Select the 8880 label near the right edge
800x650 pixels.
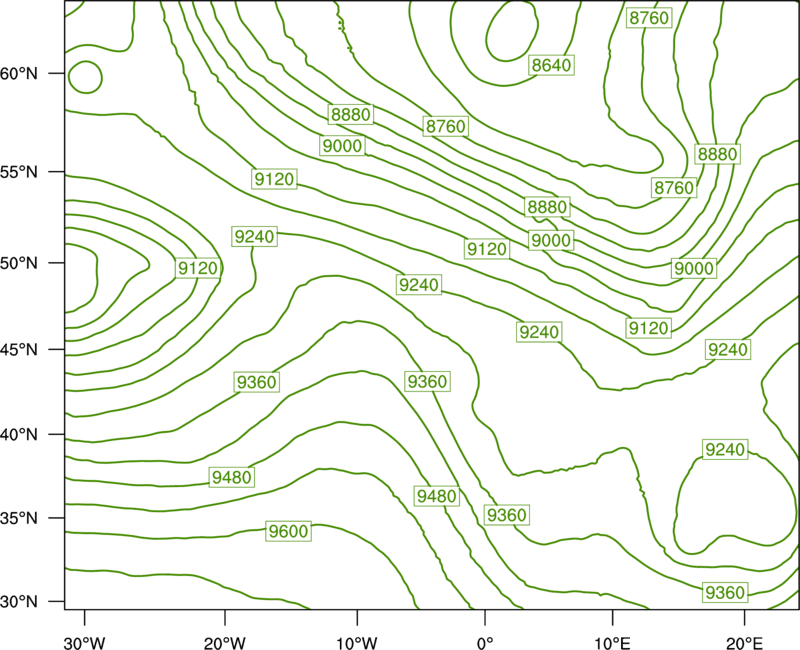(717, 154)
